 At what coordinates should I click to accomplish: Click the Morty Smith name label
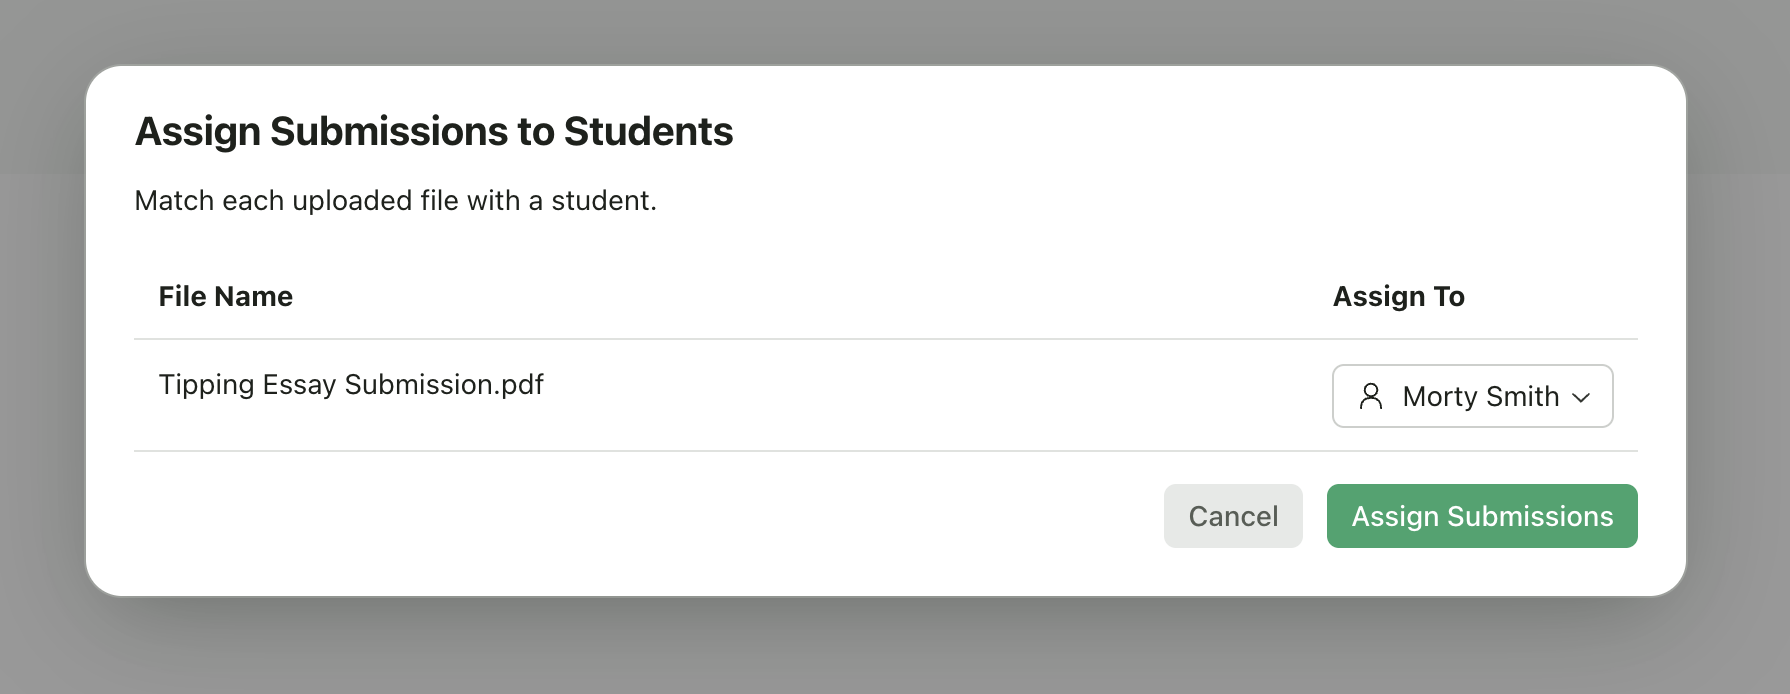[1480, 396]
